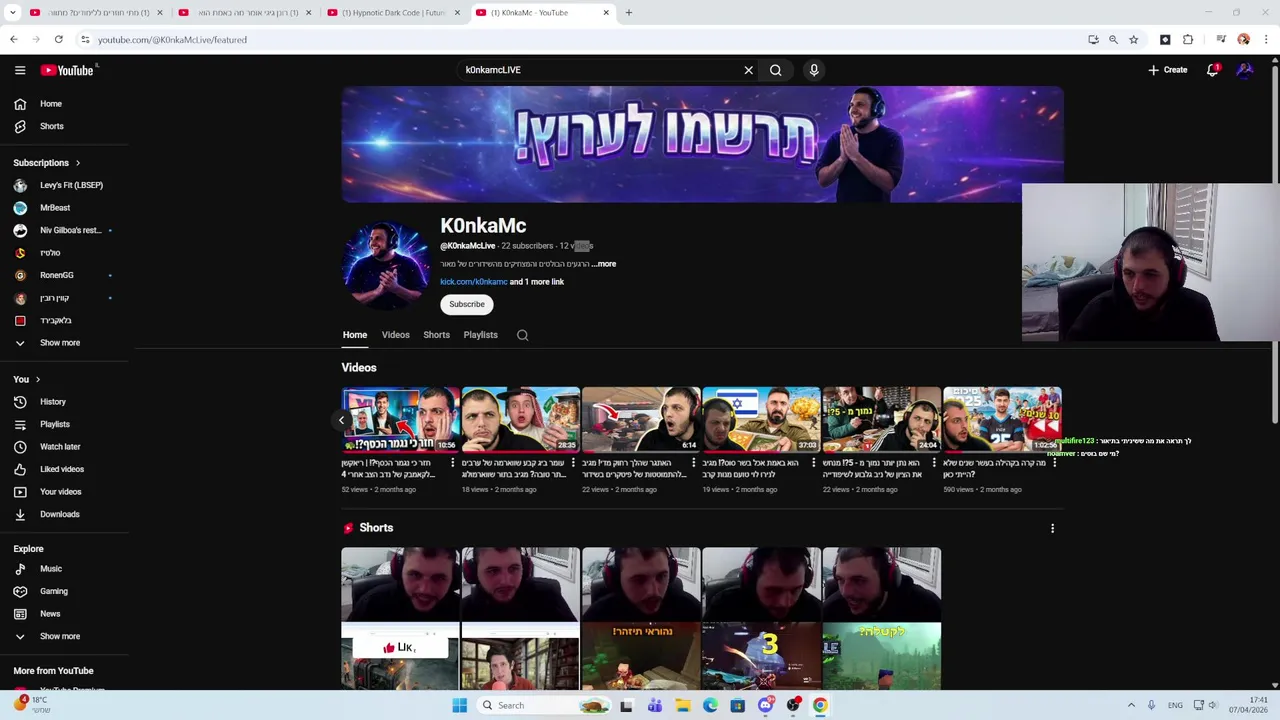Open Windows Start menu
The image size is (1280, 720).
point(459,705)
